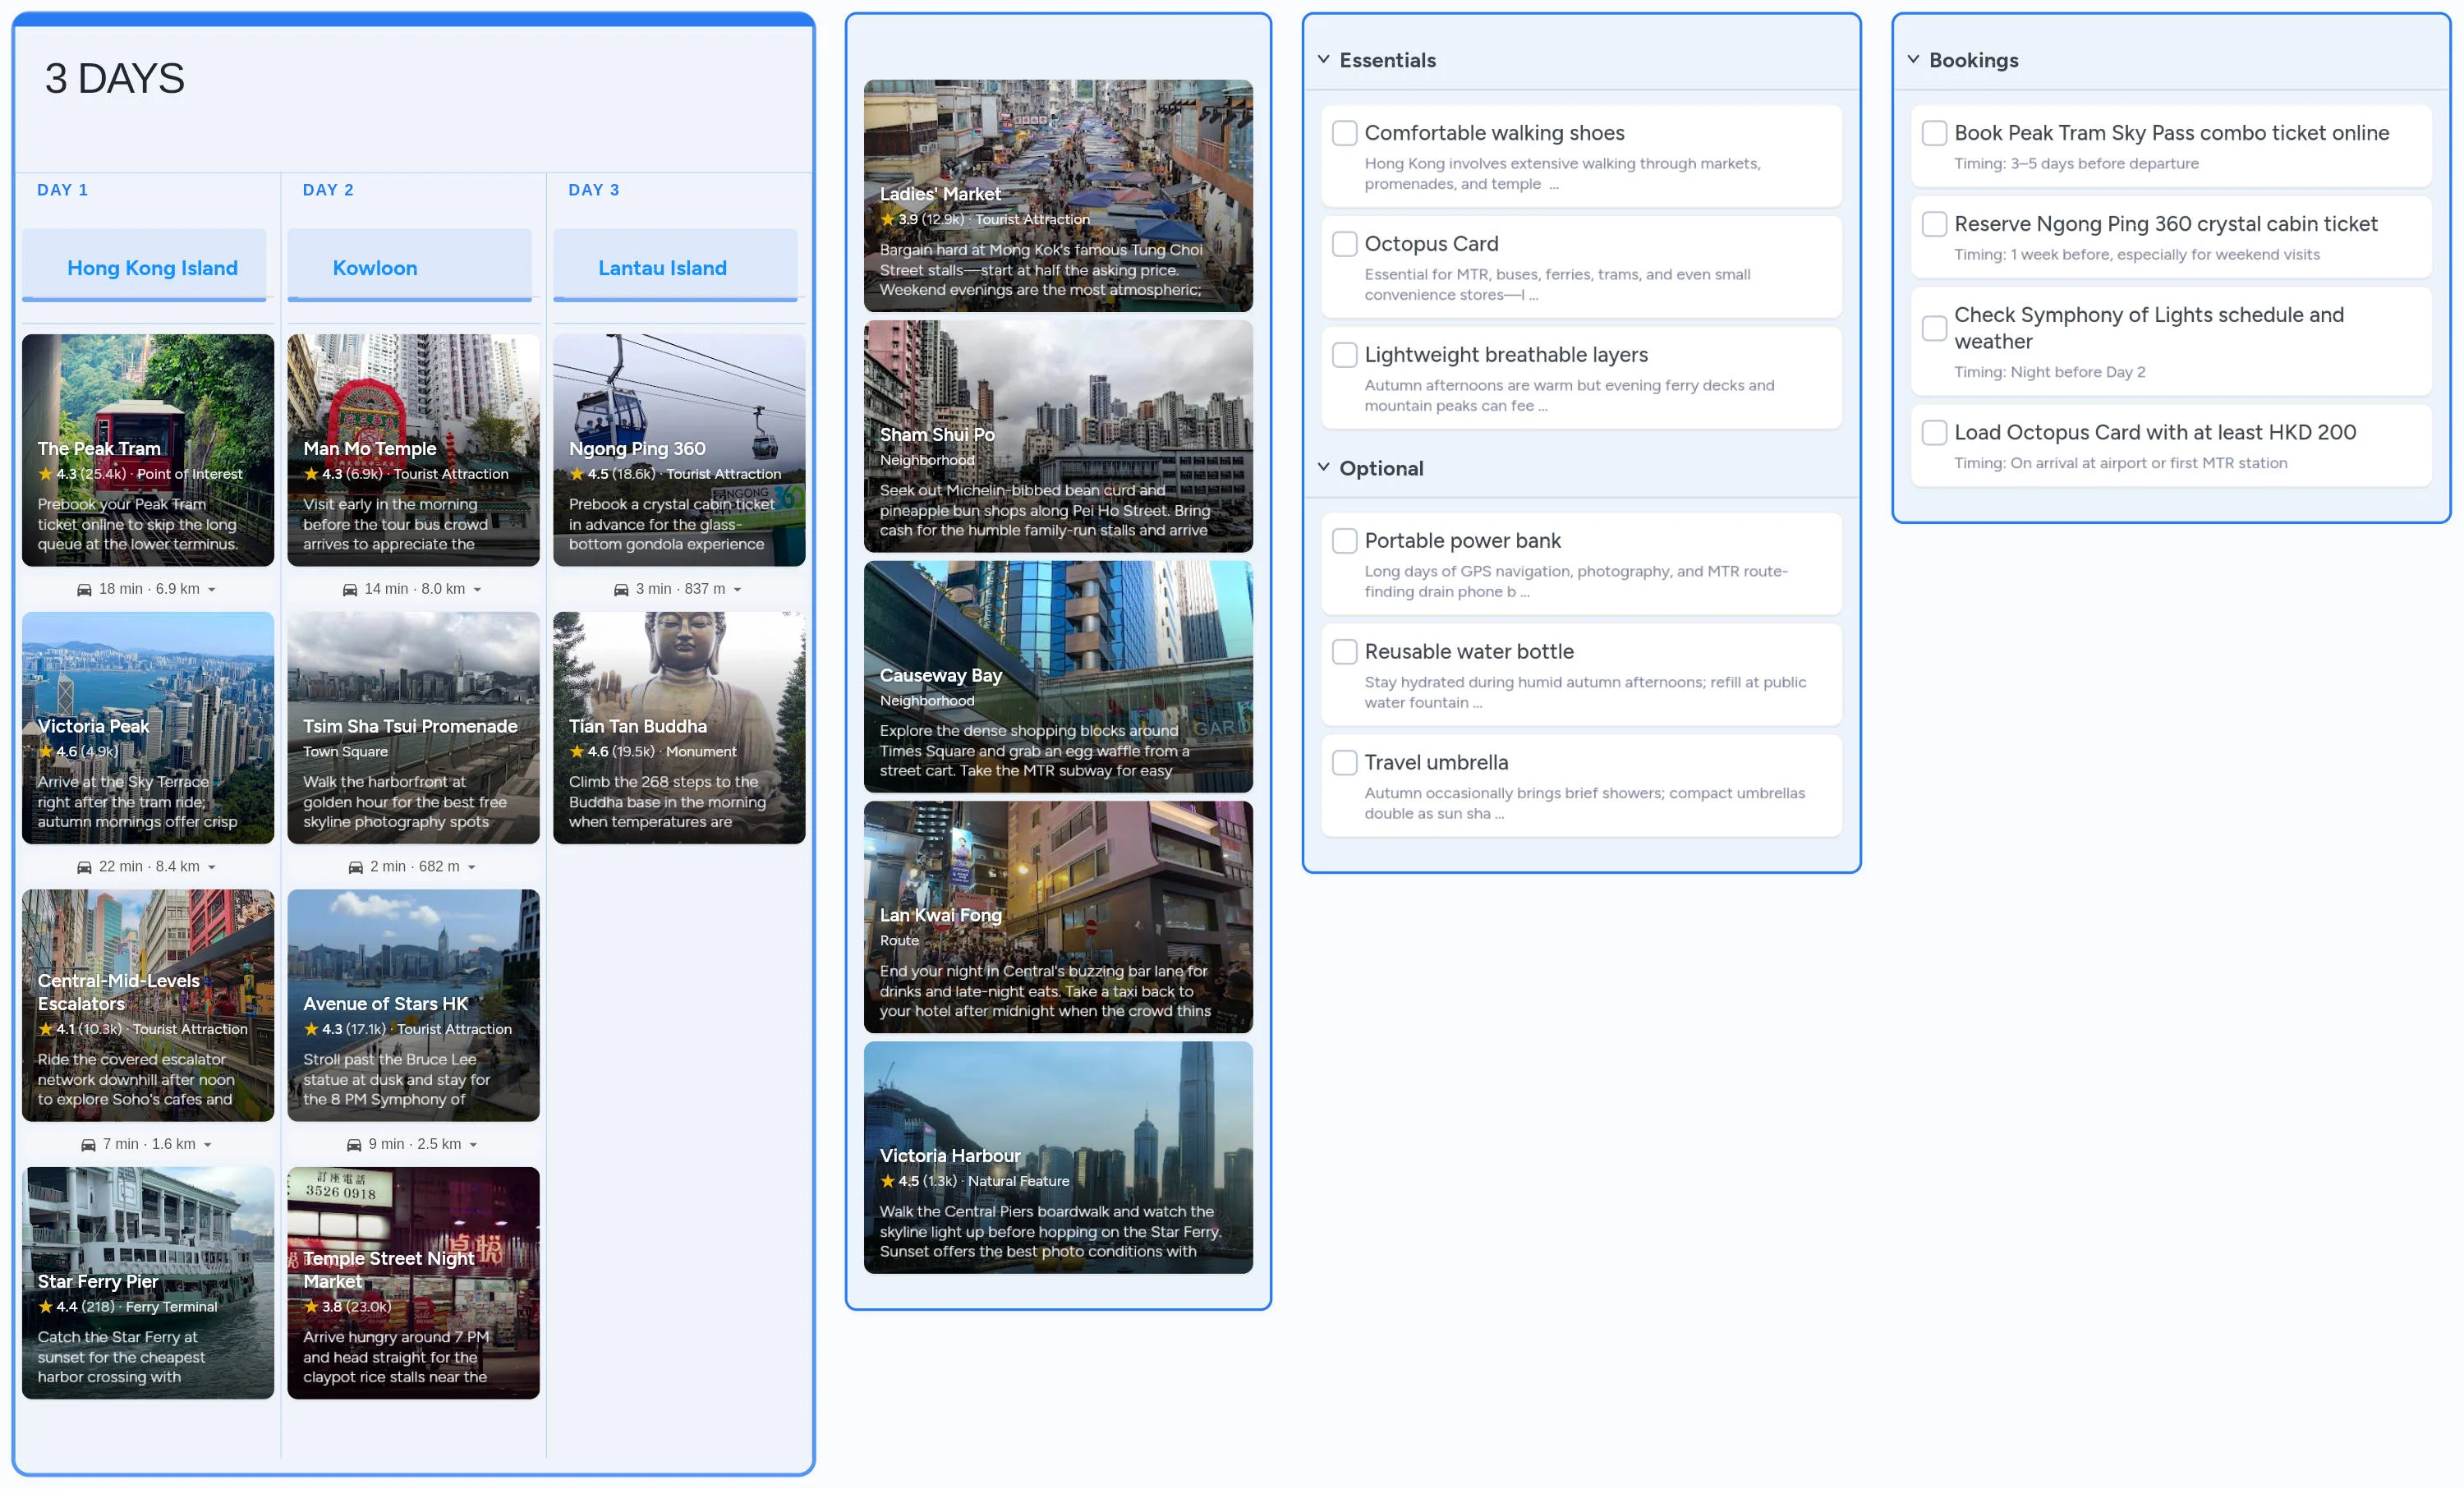Click the DAY 1 column header
Image resolution: width=2464 pixels, height=1489 pixels.
tap(63, 190)
